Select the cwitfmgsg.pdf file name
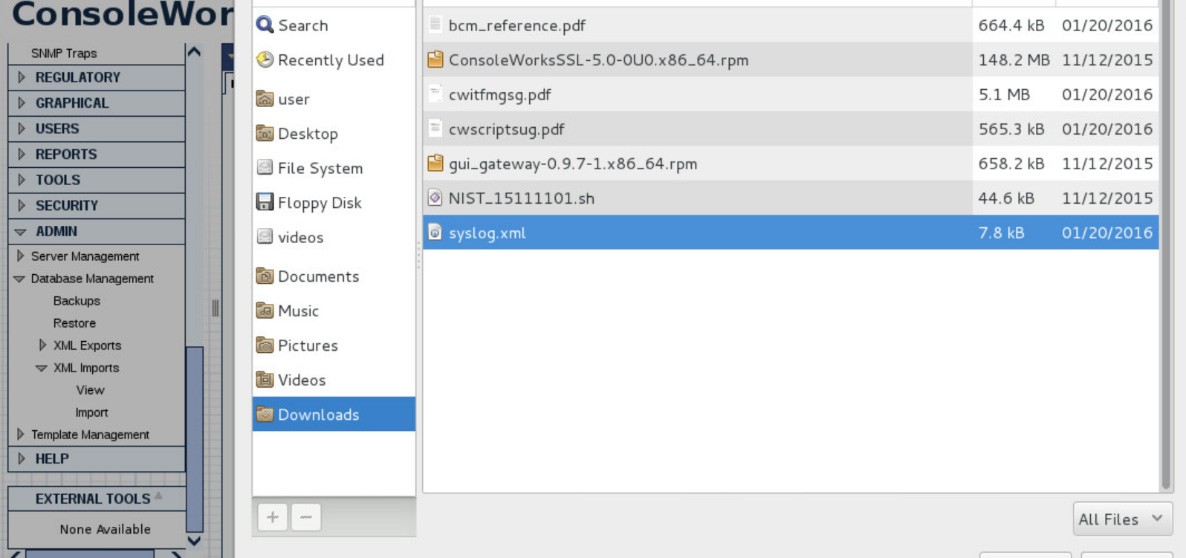The width and height of the screenshot is (1186, 558). pyautogui.click(x=499, y=95)
